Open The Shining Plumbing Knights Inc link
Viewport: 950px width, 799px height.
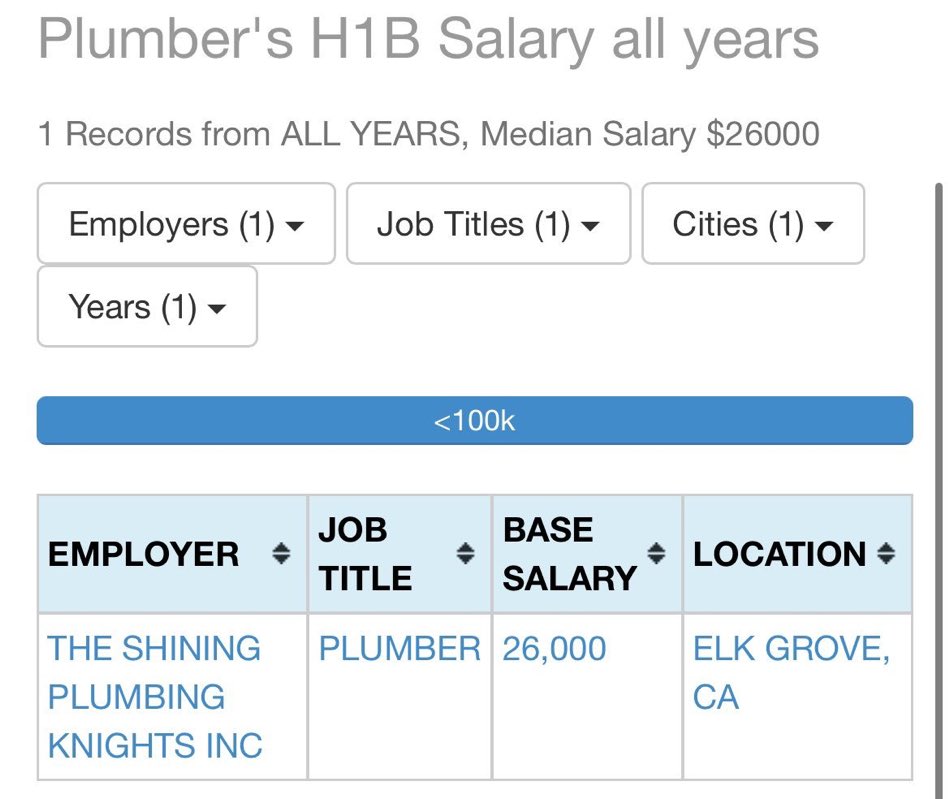[154, 697]
